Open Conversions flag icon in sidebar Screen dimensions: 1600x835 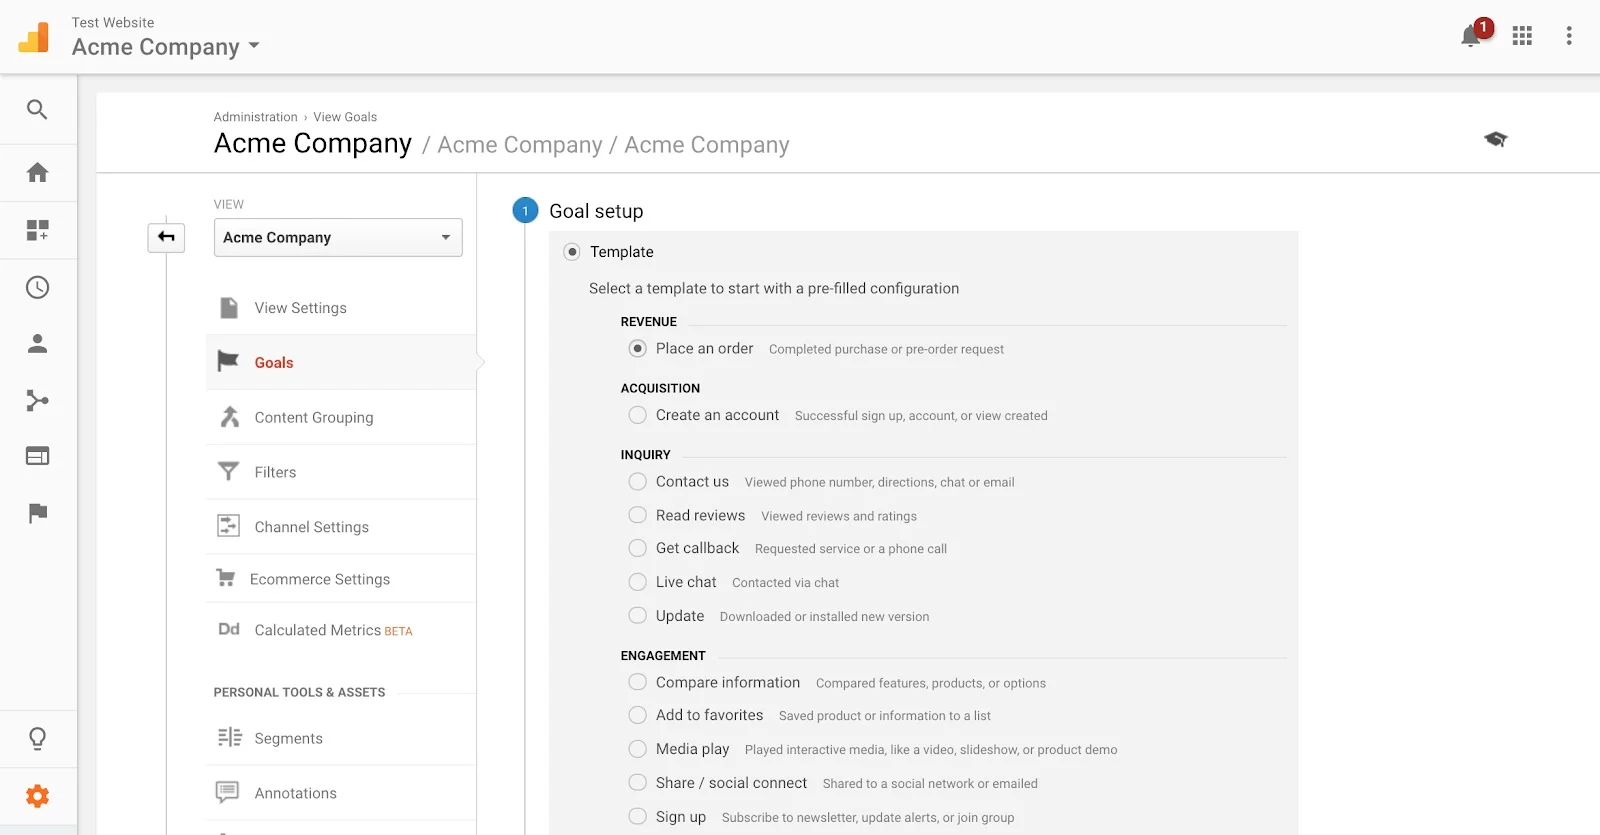[x=37, y=513]
